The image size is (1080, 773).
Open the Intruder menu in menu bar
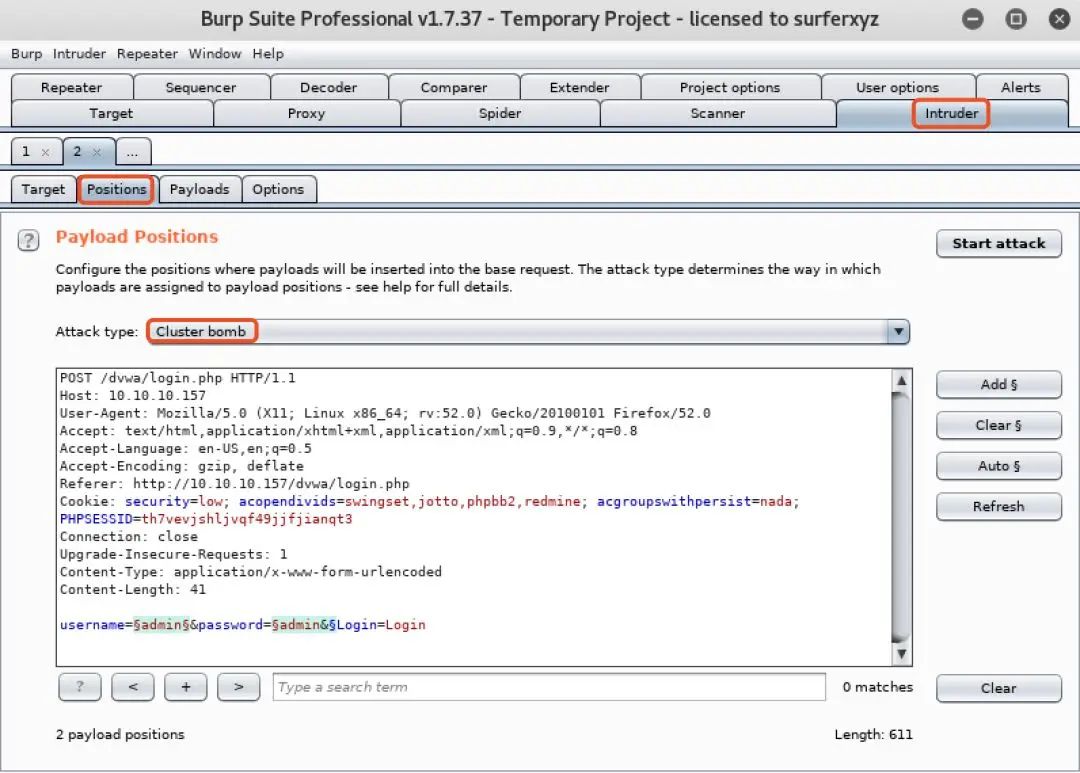[x=79, y=54]
